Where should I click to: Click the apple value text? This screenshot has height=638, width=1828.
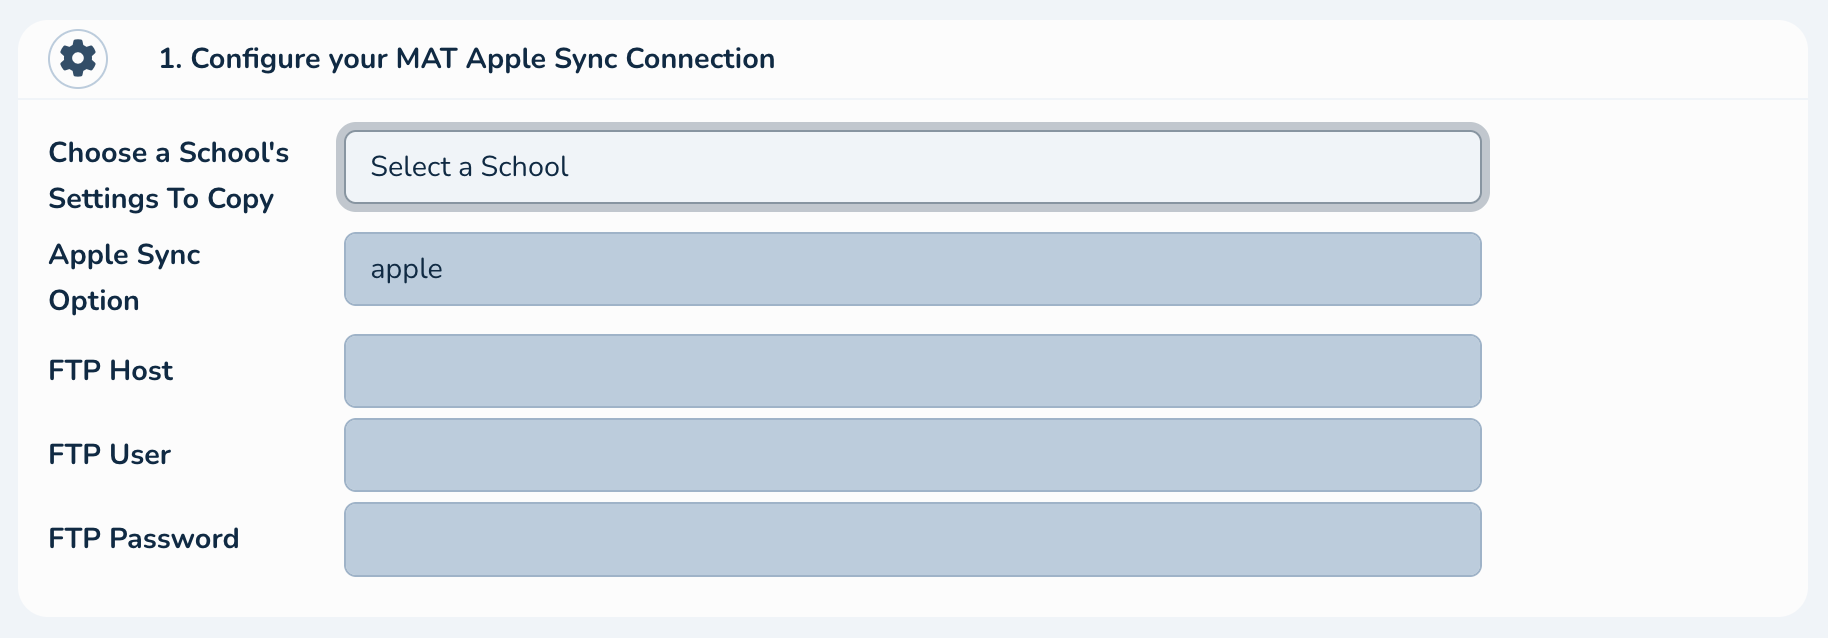click(x=406, y=269)
